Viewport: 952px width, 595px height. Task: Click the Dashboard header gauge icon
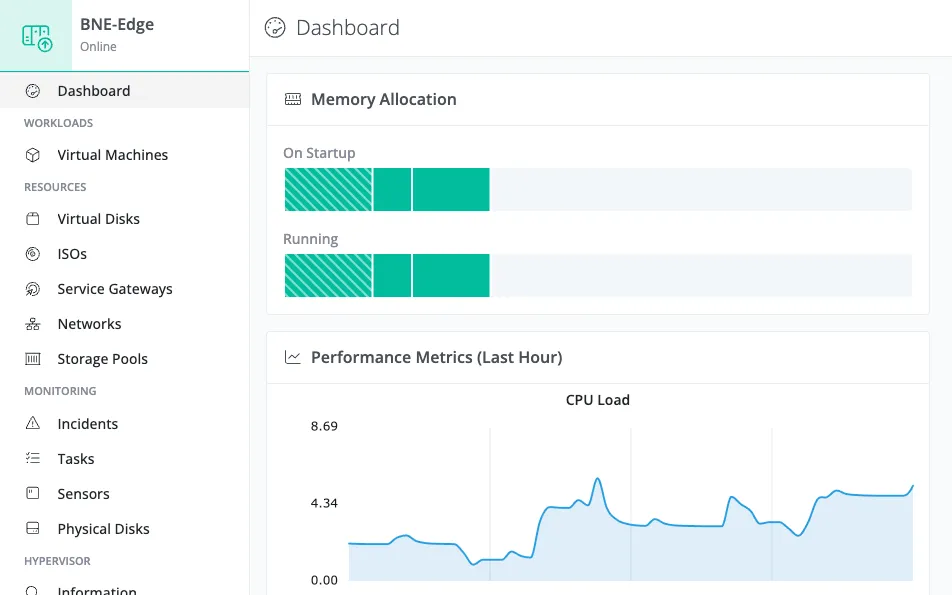coord(275,28)
